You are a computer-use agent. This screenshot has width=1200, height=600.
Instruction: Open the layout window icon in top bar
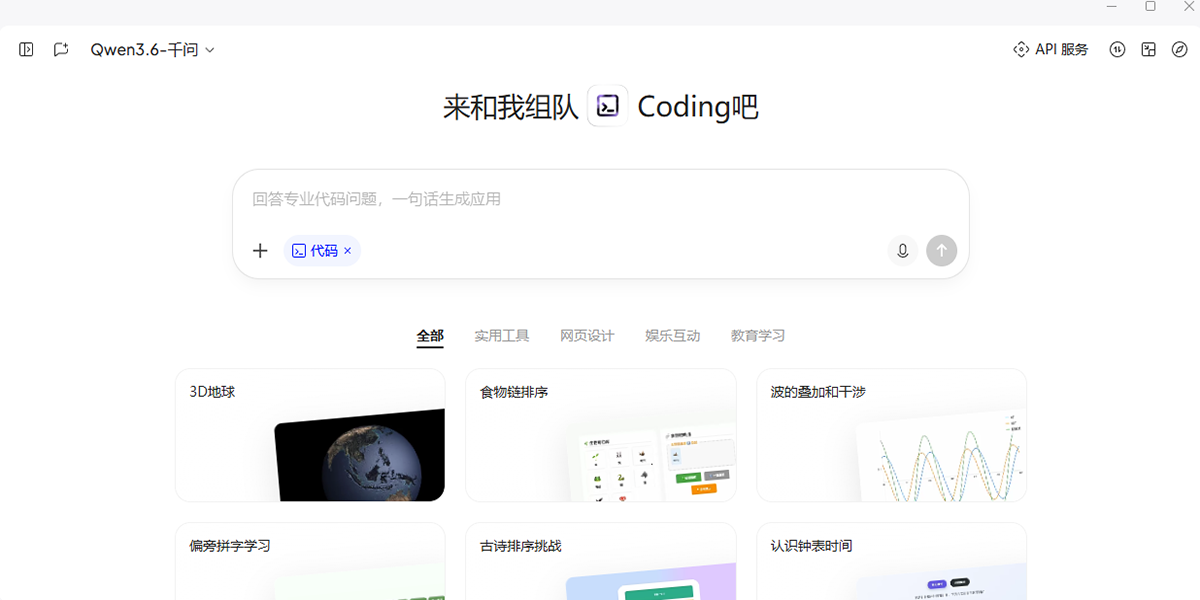tap(1149, 49)
